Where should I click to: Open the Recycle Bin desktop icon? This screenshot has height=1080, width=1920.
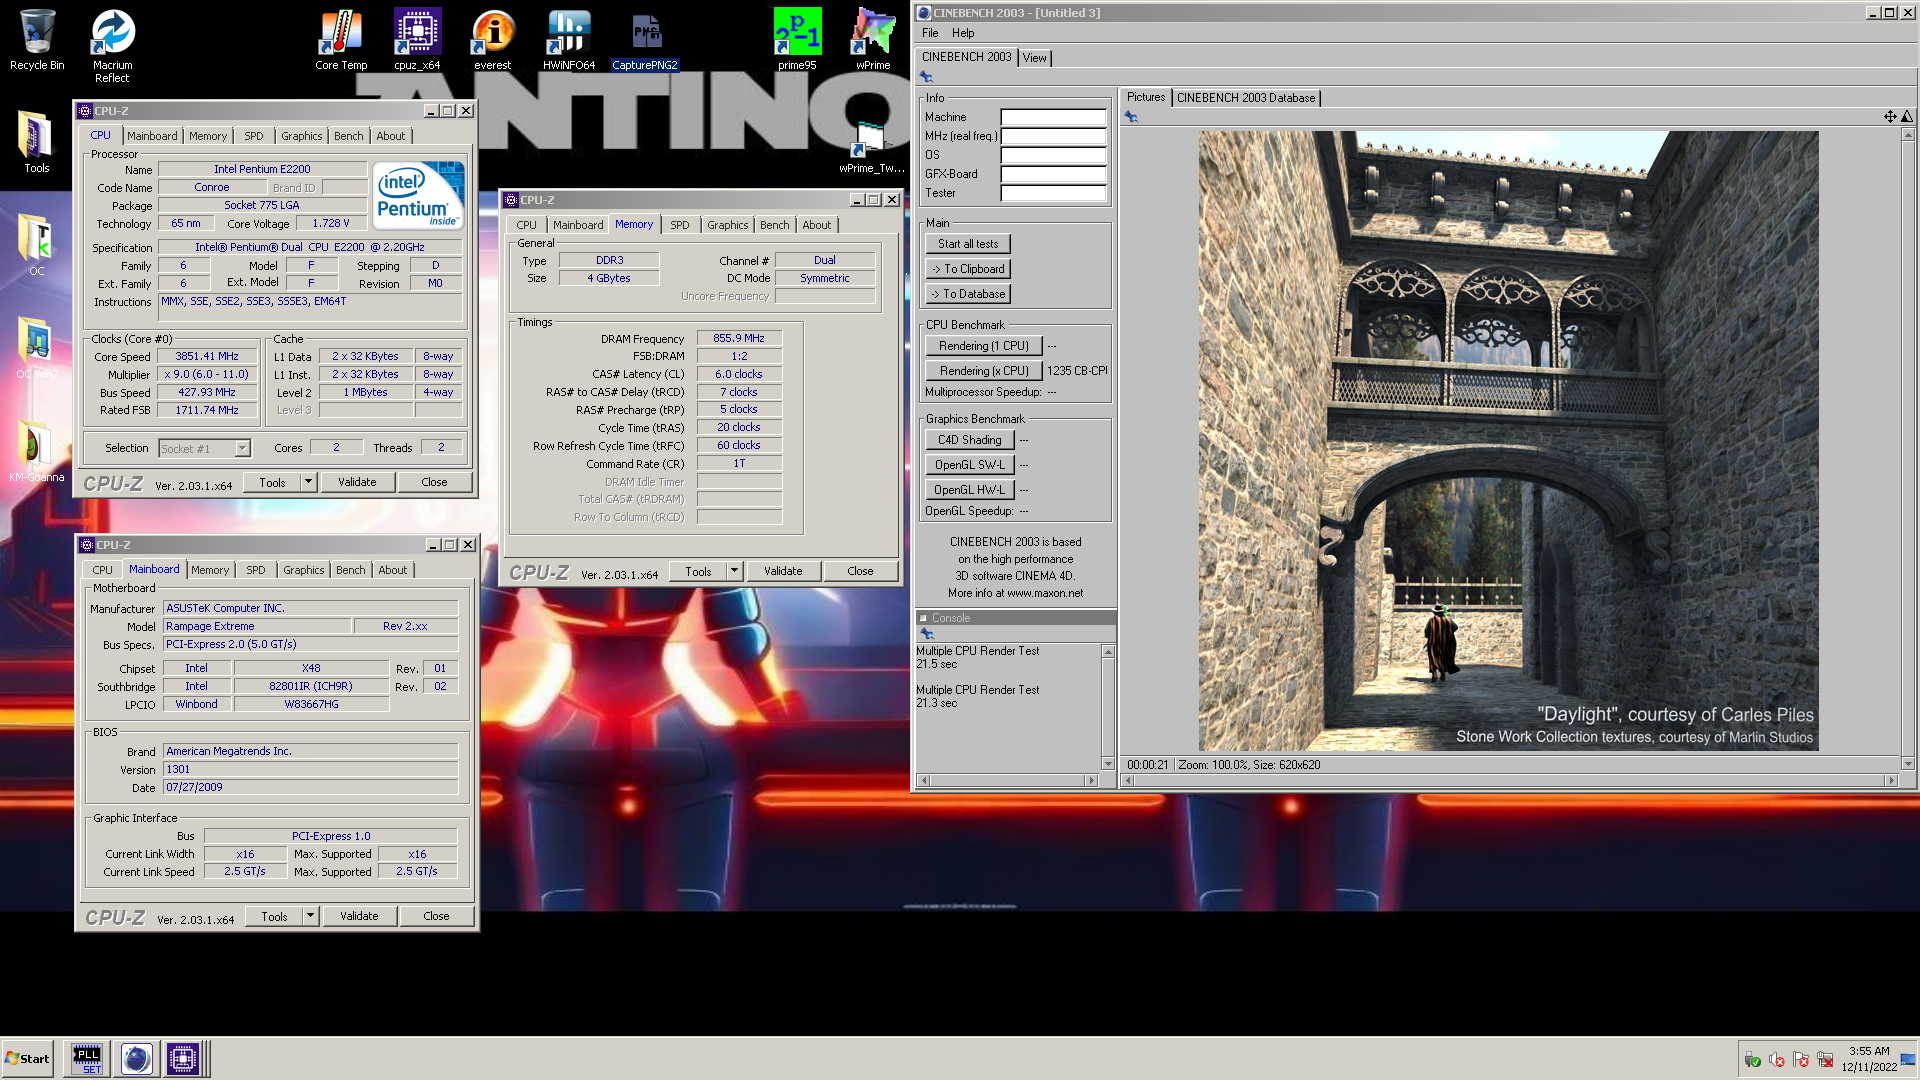pos(37,40)
